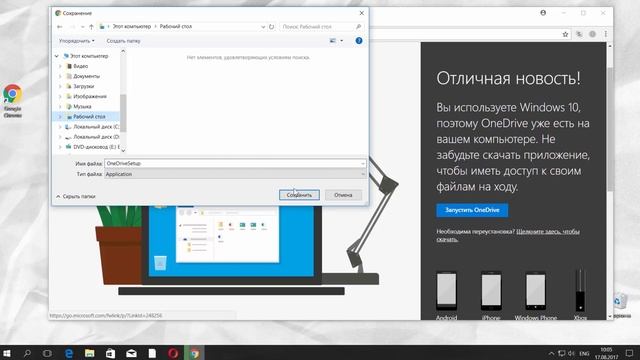This screenshot has height=360, width=640.
Task: Open the Chrome three-dot menu
Action: coord(606,34)
